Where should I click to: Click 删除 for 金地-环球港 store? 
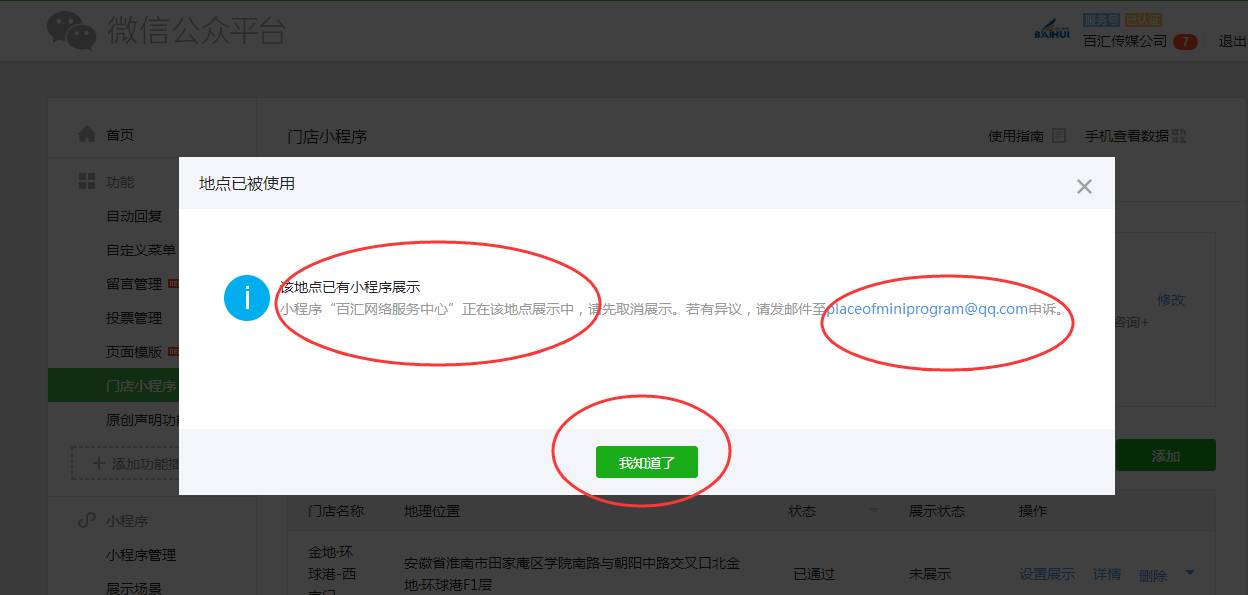[1153, 575]
